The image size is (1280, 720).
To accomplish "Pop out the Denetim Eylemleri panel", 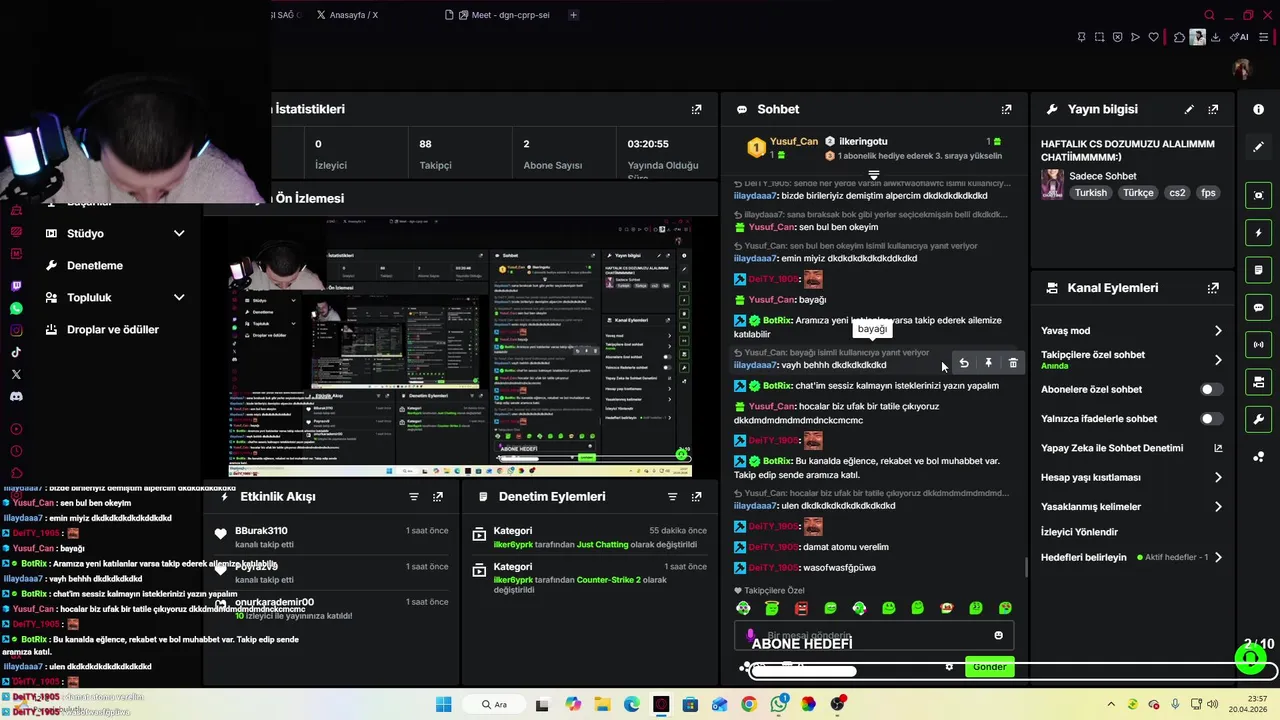I will coord(697,497).
